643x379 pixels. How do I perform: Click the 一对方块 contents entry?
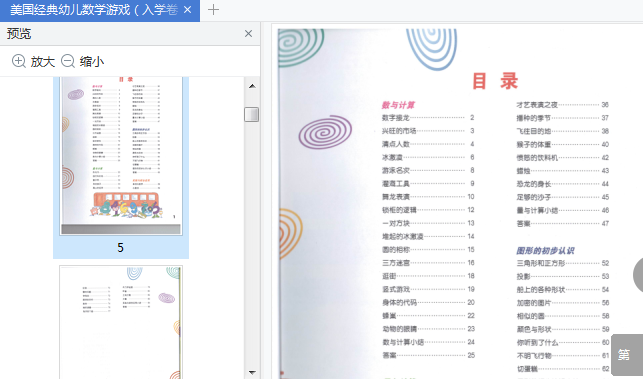coord(428,223)
